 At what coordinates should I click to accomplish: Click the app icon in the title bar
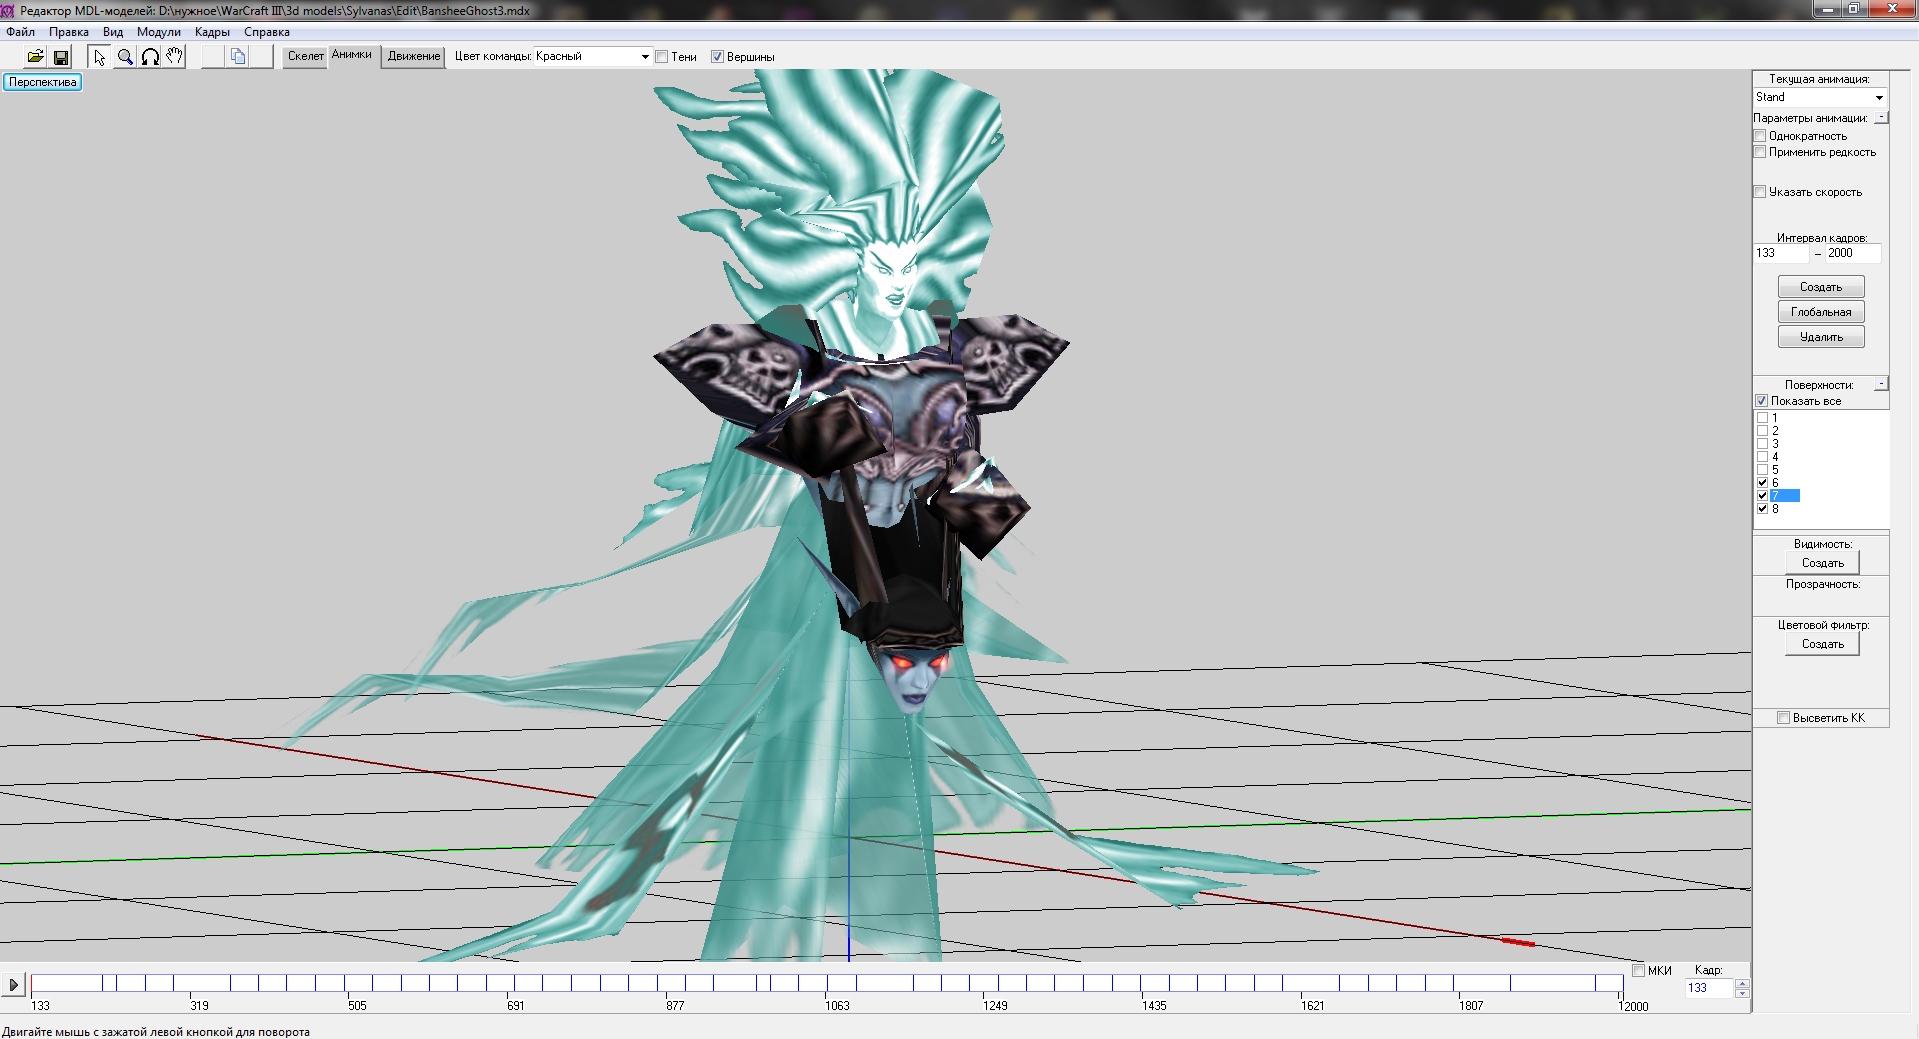pos(8,10)
